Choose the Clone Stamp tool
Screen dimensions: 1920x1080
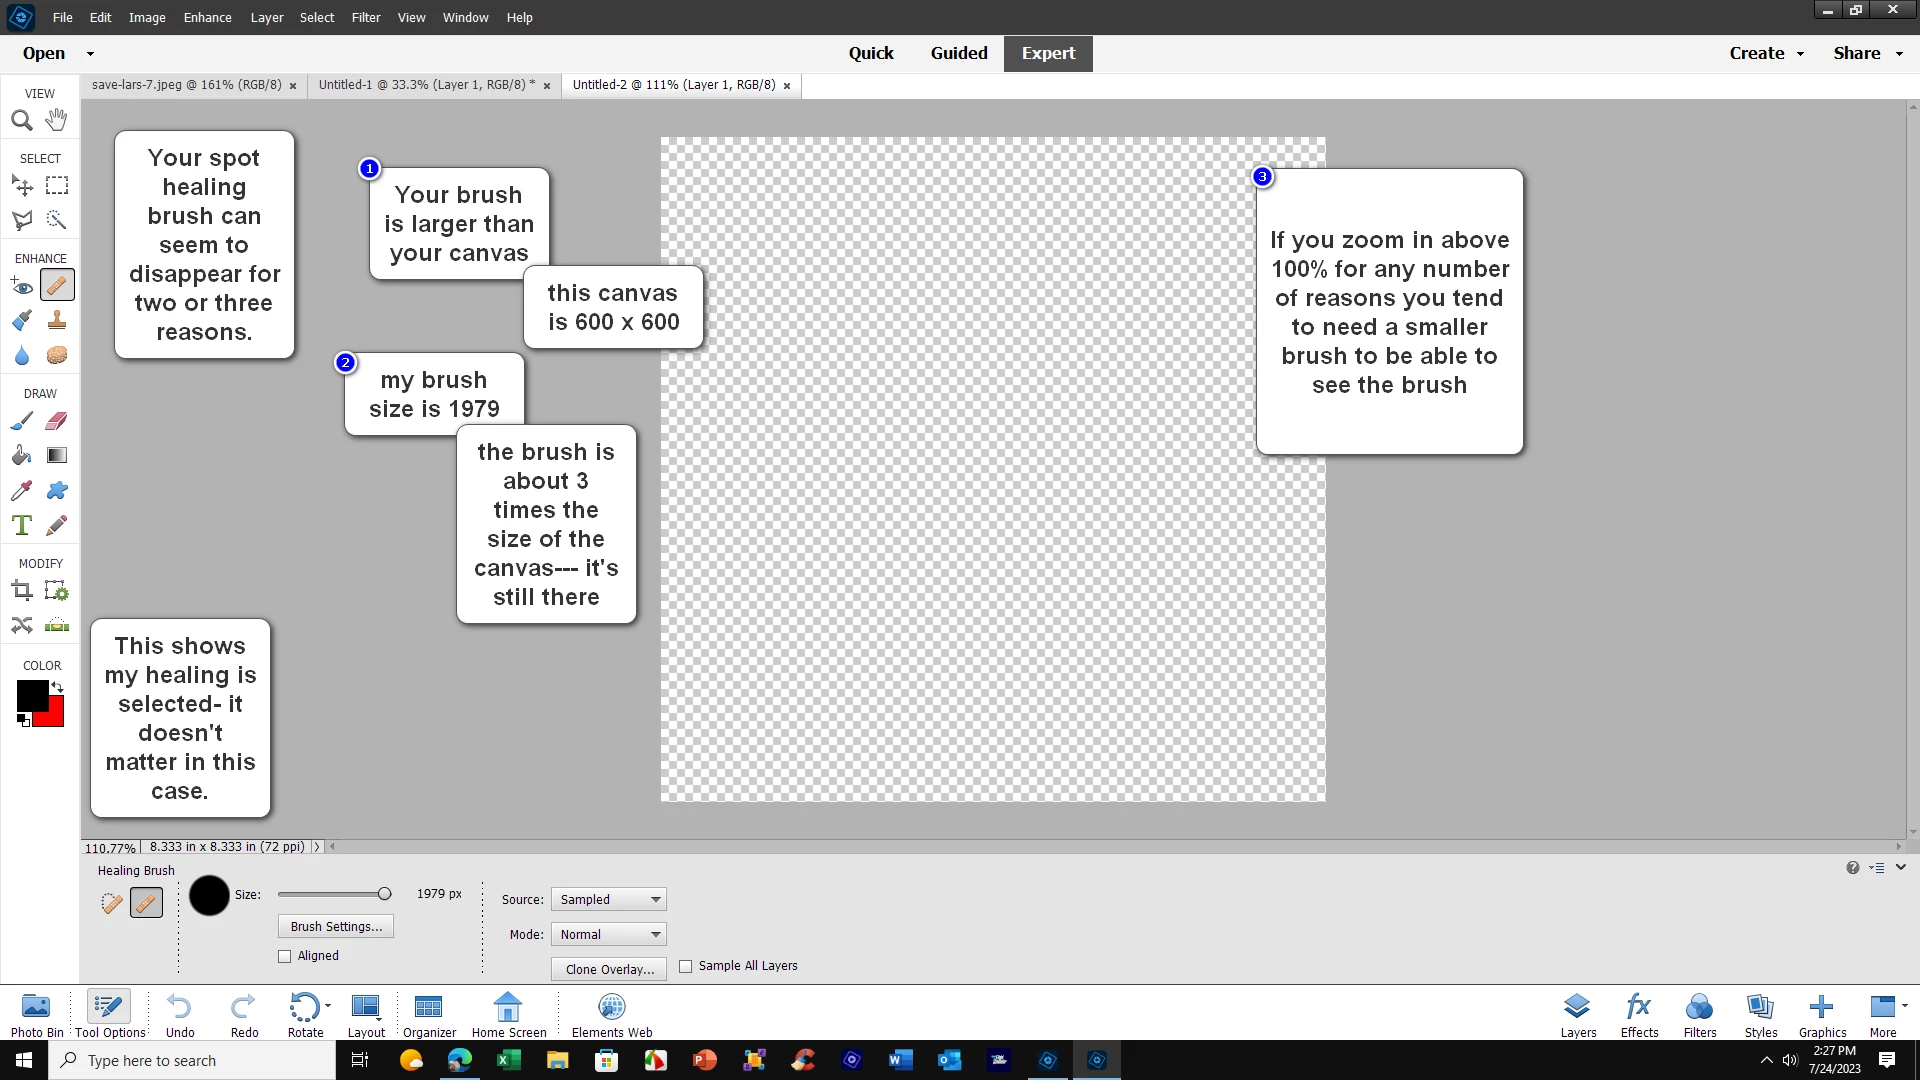(x=57, y=320)
